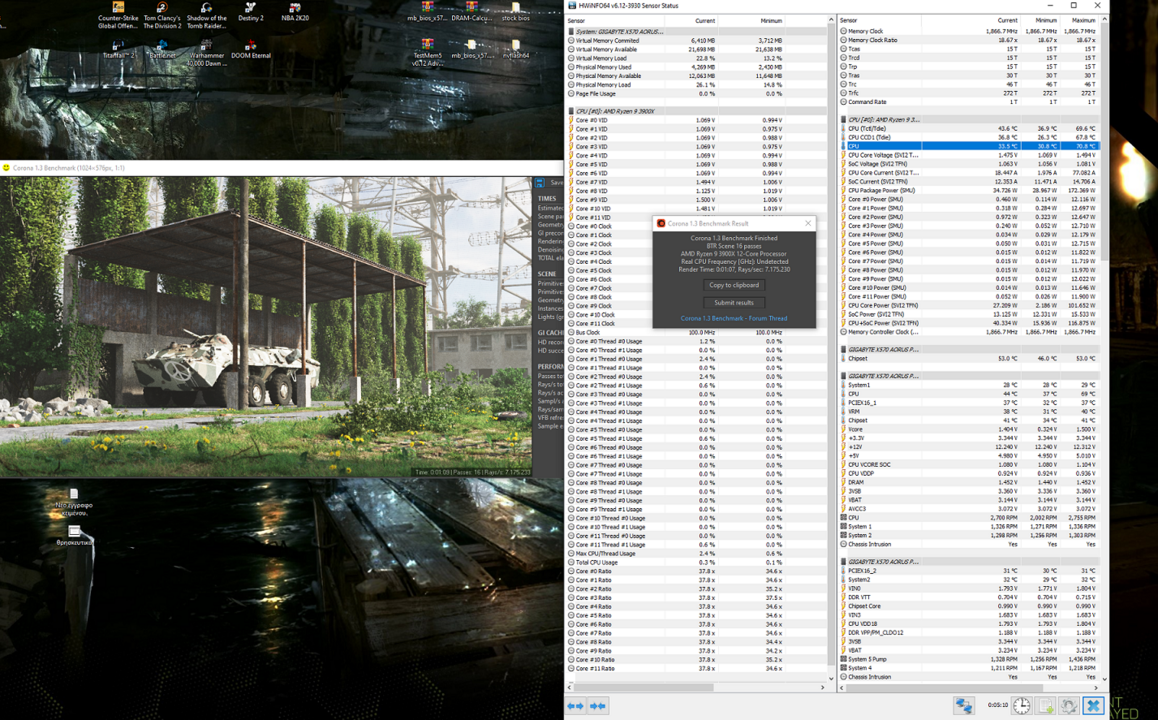This screenshot has height=720, width=1158.
Task: Select Tom Clancy's The Division 2 shortcut
Action: pos(162,16)
